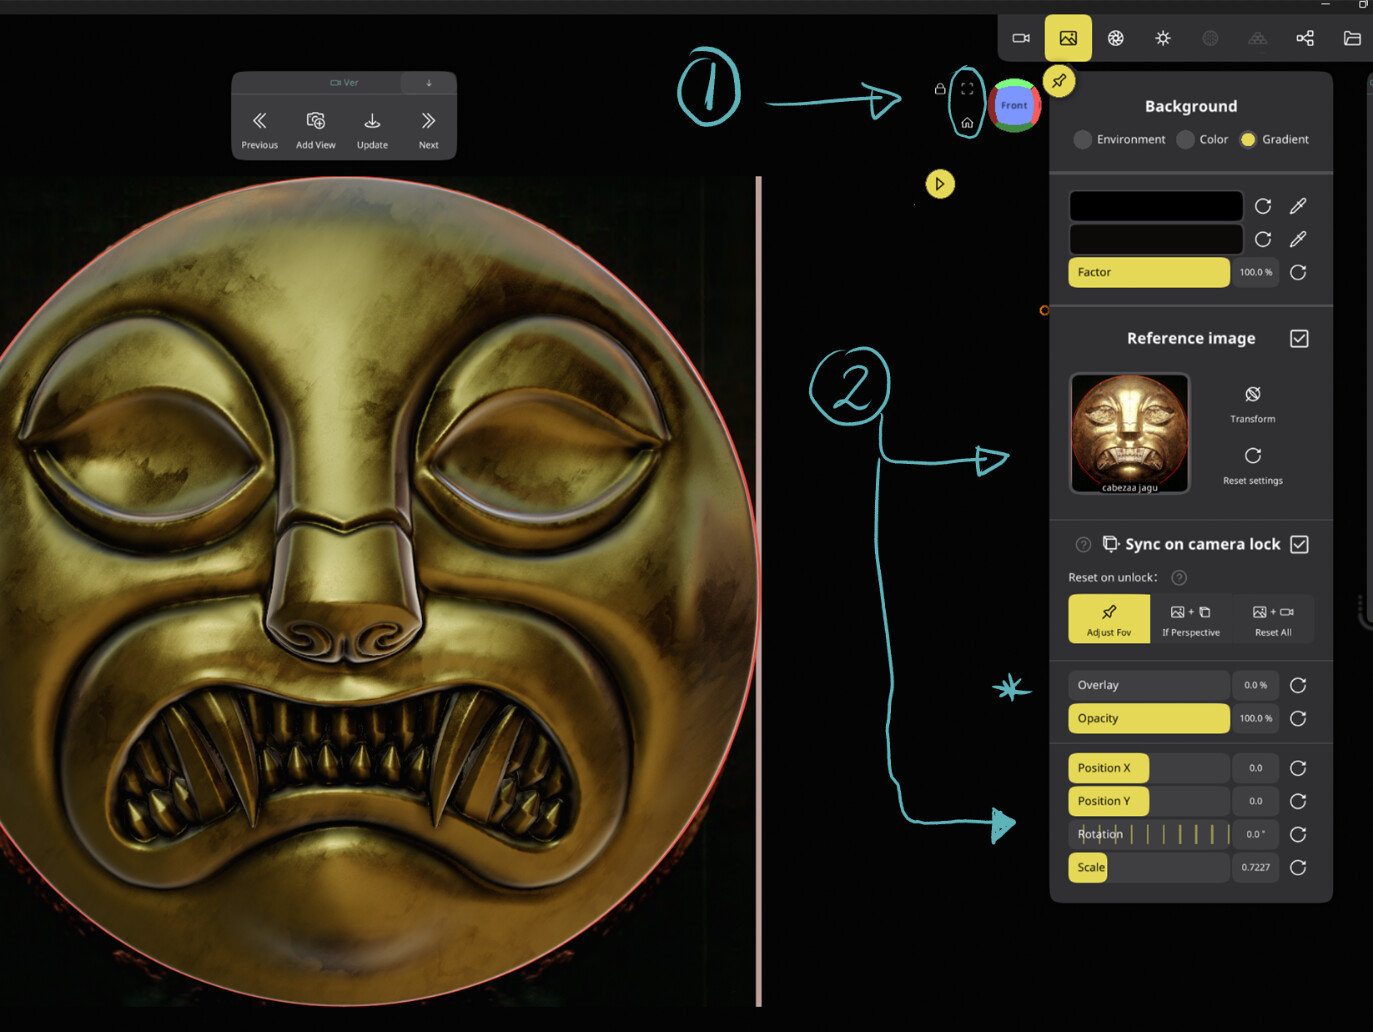
Task: Select the Environment background option
Action: click(x=1120, y=139)
